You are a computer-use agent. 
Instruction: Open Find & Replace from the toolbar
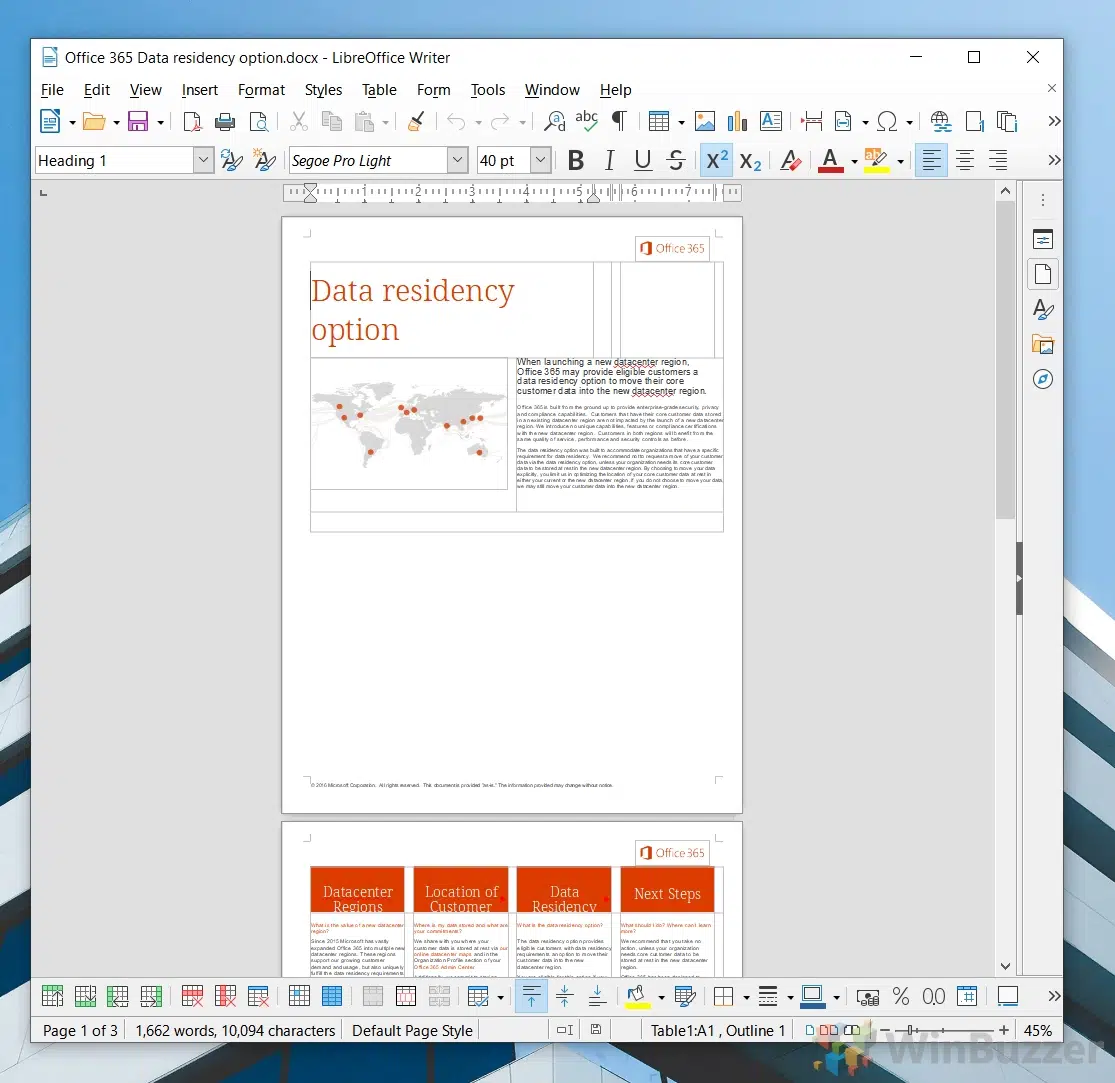pyautogui.click(x=555, y=122)
